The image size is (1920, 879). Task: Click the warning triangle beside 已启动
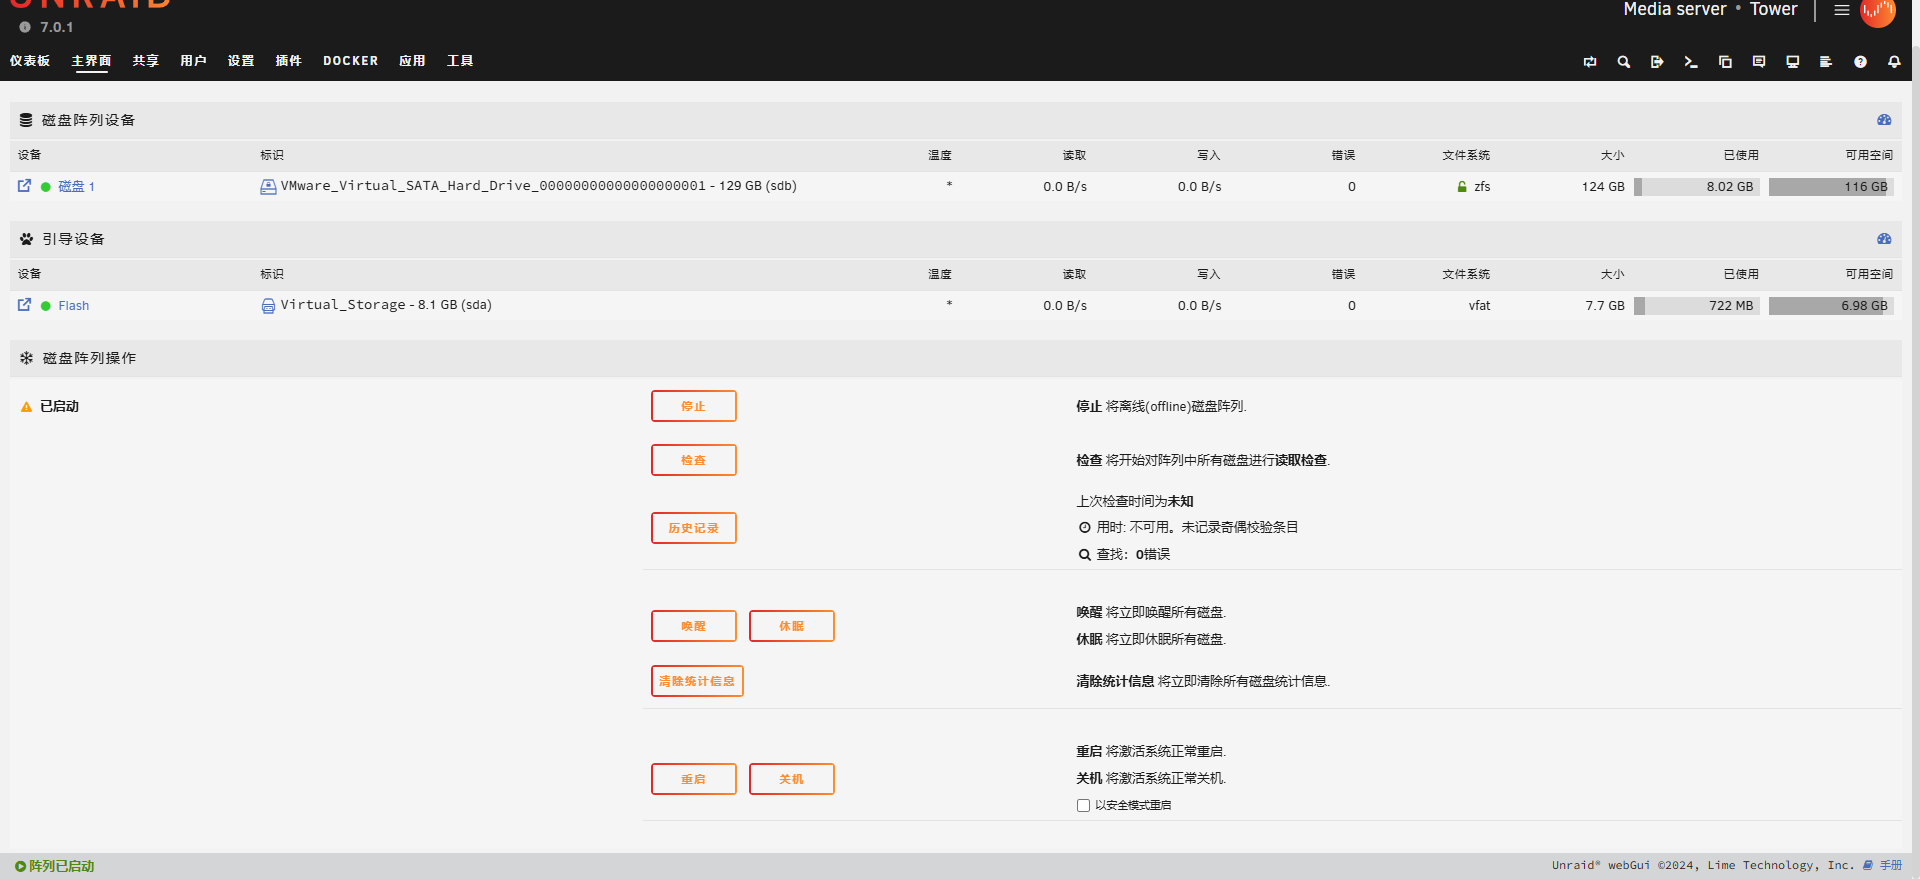[27, 407]
